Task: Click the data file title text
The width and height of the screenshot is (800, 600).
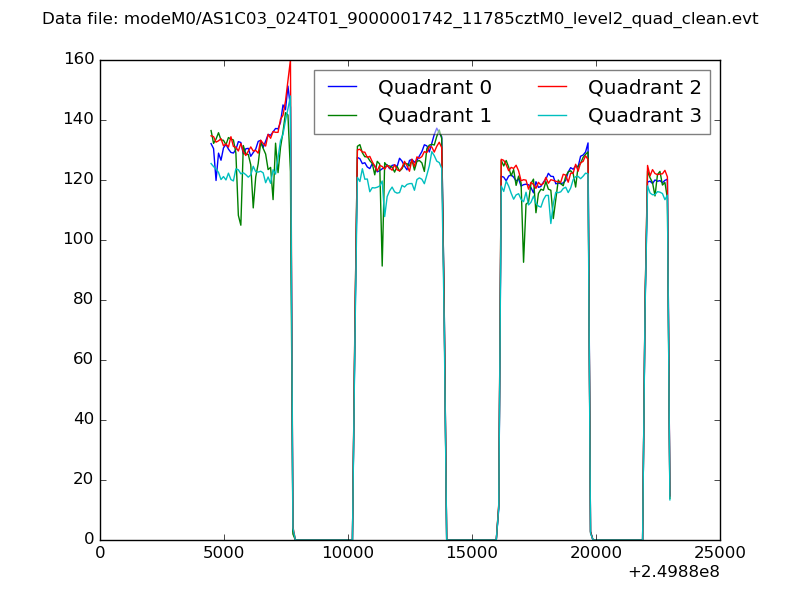Action: (x=400, y=19)
